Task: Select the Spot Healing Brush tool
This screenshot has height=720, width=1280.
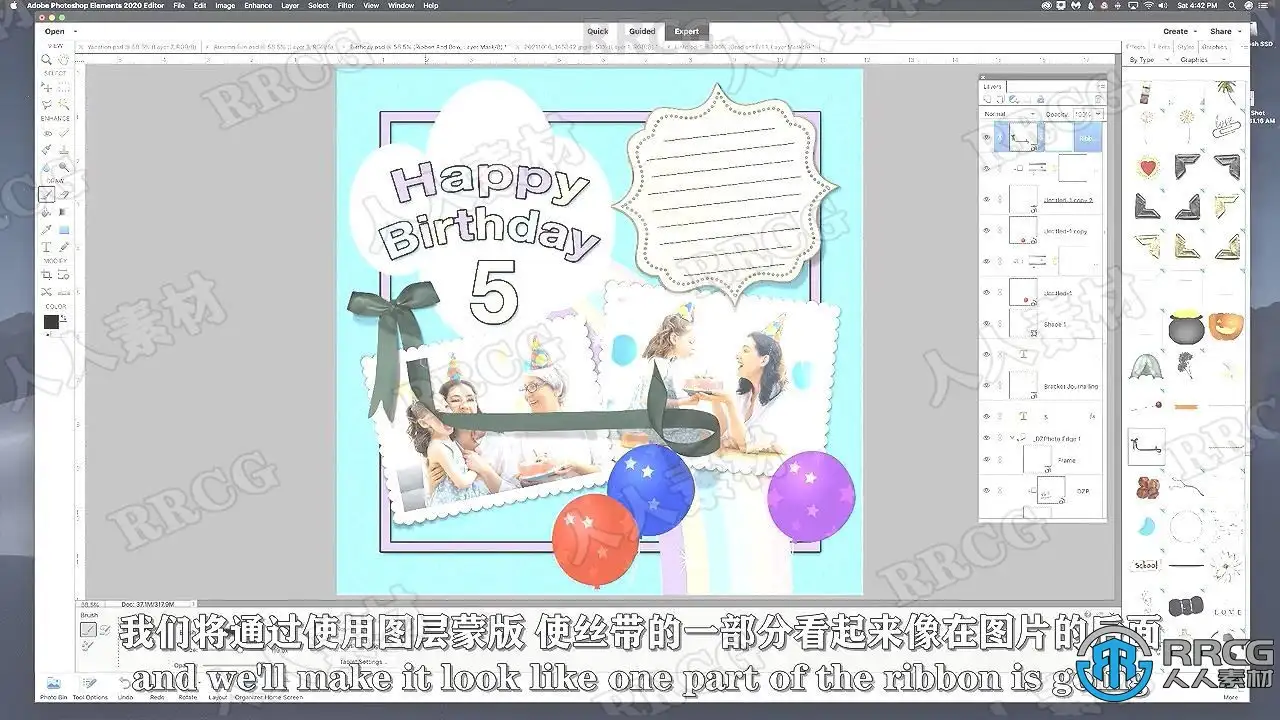Action: pos(64,132)
